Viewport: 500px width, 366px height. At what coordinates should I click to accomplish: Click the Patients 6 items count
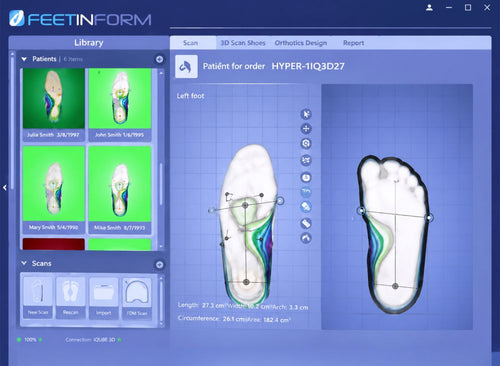(73, 59)
